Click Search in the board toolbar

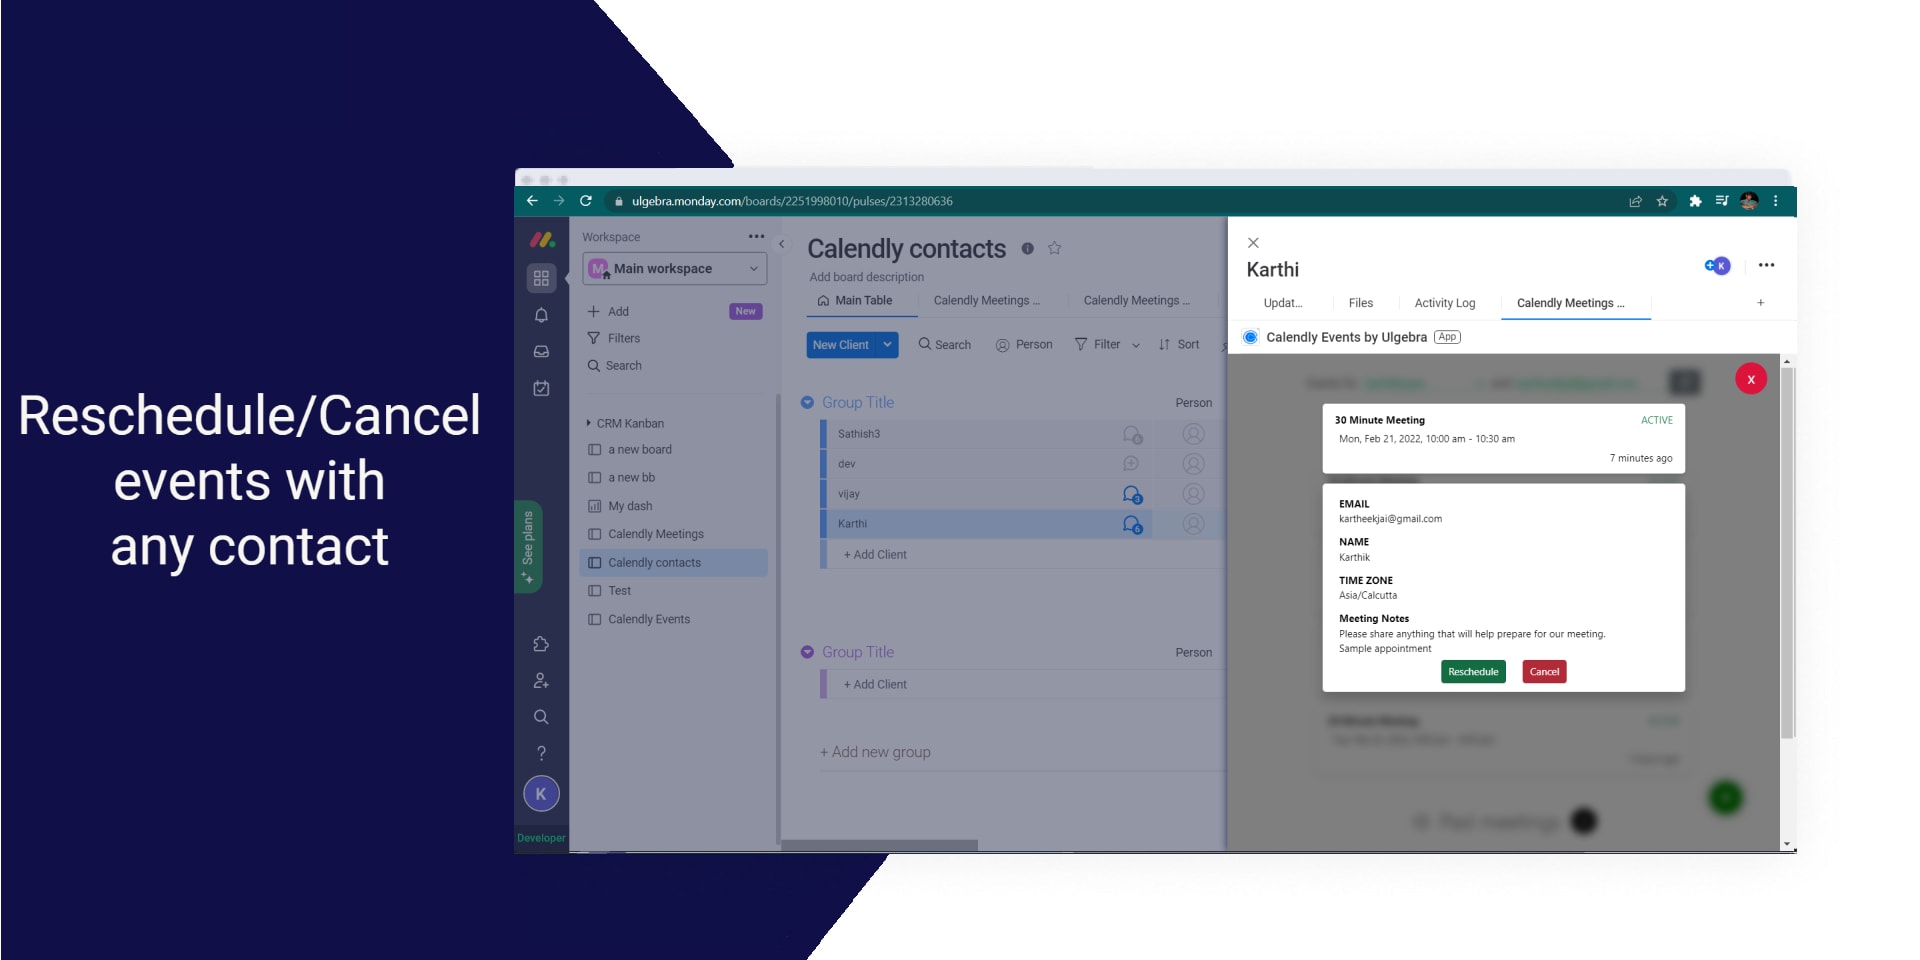point(945,344)
